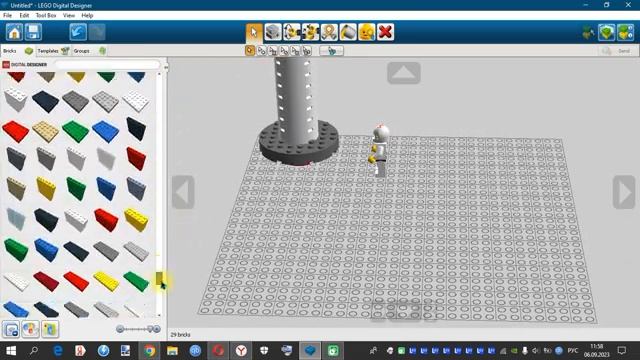The image size is (640, 360).
Task: Choose the second multiple selection sub-tool
Action: pyautogui.click(x=261, y=51)
